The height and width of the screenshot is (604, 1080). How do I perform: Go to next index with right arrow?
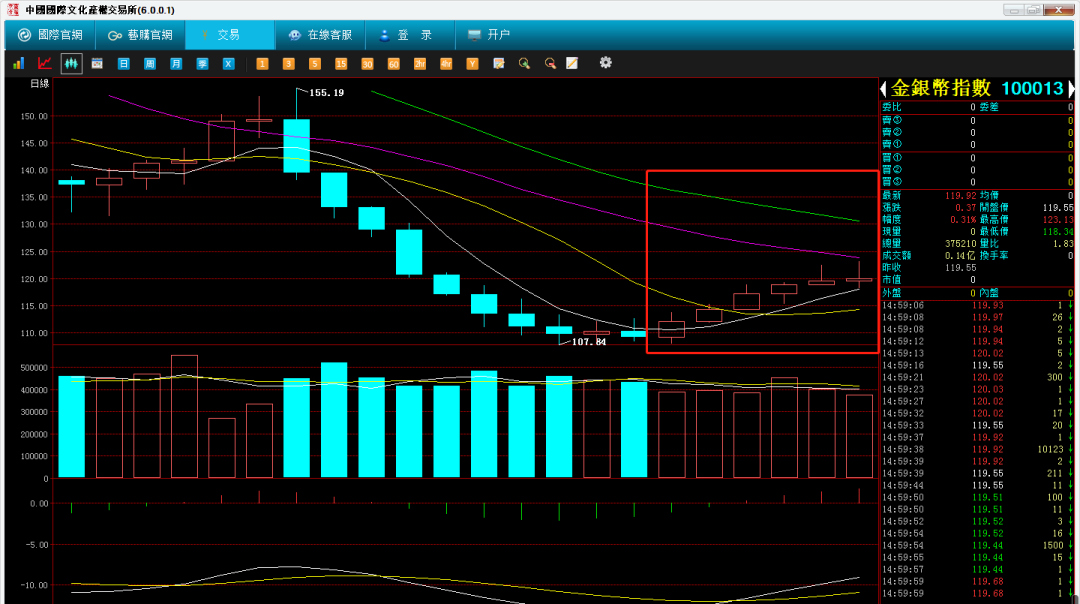click(1070, 88)
